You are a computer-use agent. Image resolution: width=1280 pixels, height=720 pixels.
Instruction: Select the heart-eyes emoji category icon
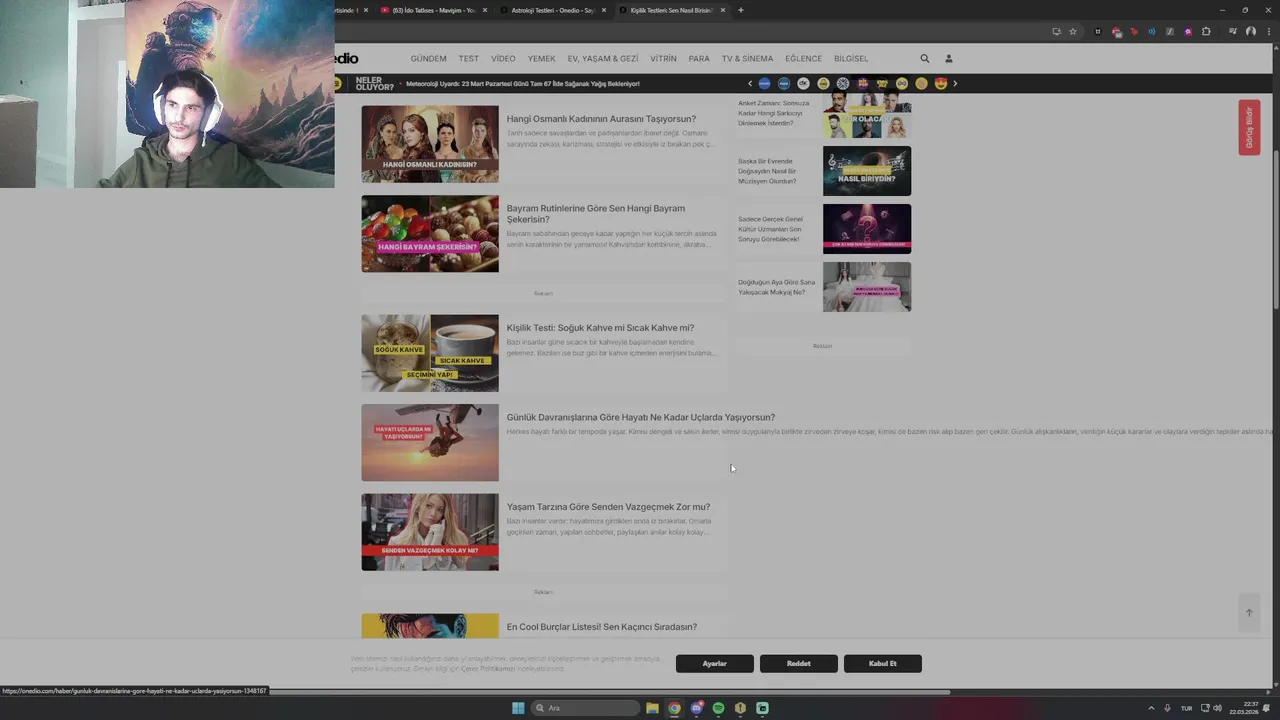[941, 84]
